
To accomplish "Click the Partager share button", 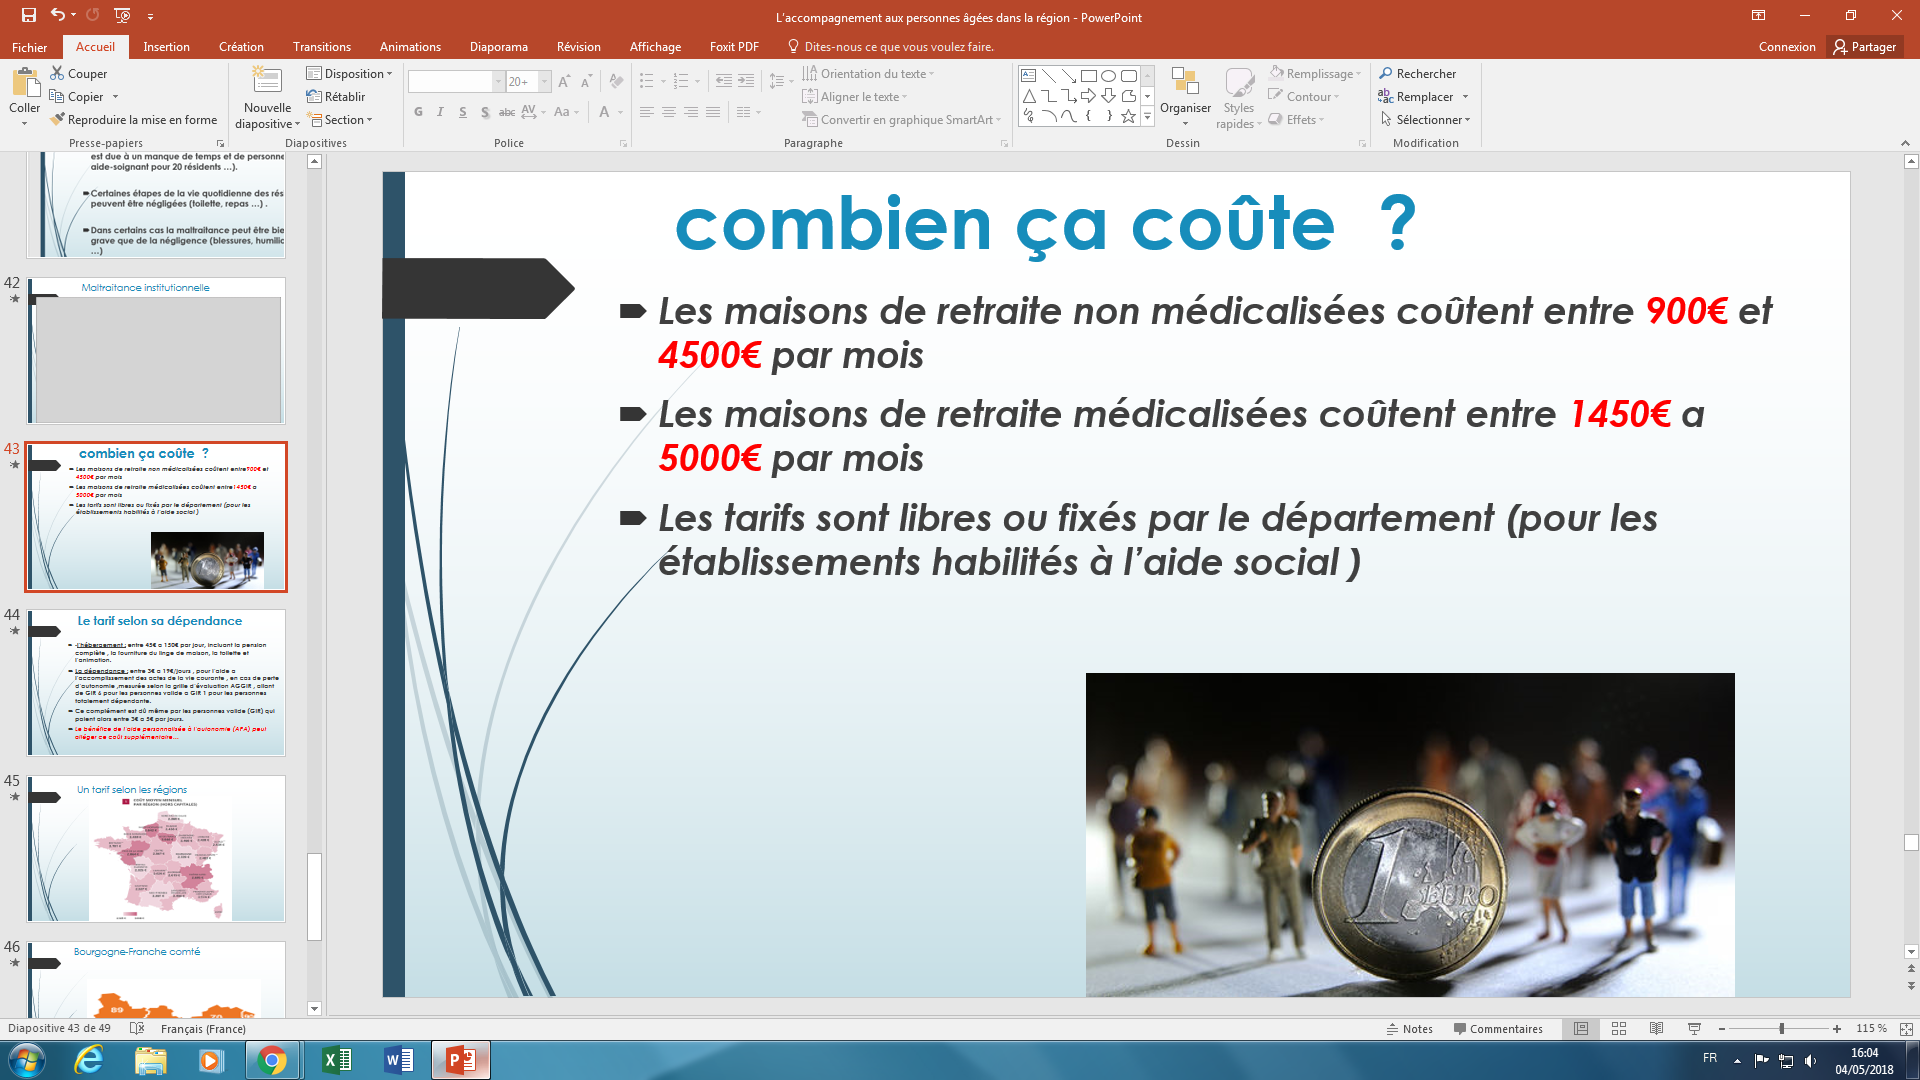I will tap(1865, 47).
